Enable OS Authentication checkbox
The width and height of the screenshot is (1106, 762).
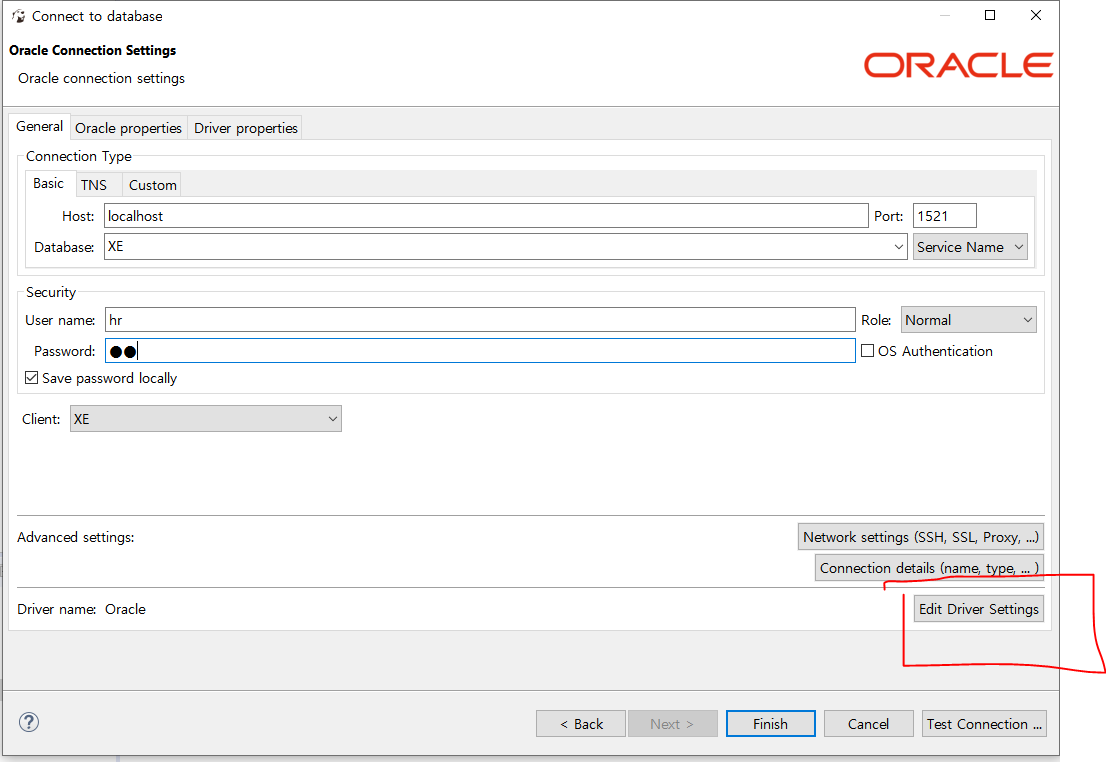pyautogui.click(x=868, y=351)
